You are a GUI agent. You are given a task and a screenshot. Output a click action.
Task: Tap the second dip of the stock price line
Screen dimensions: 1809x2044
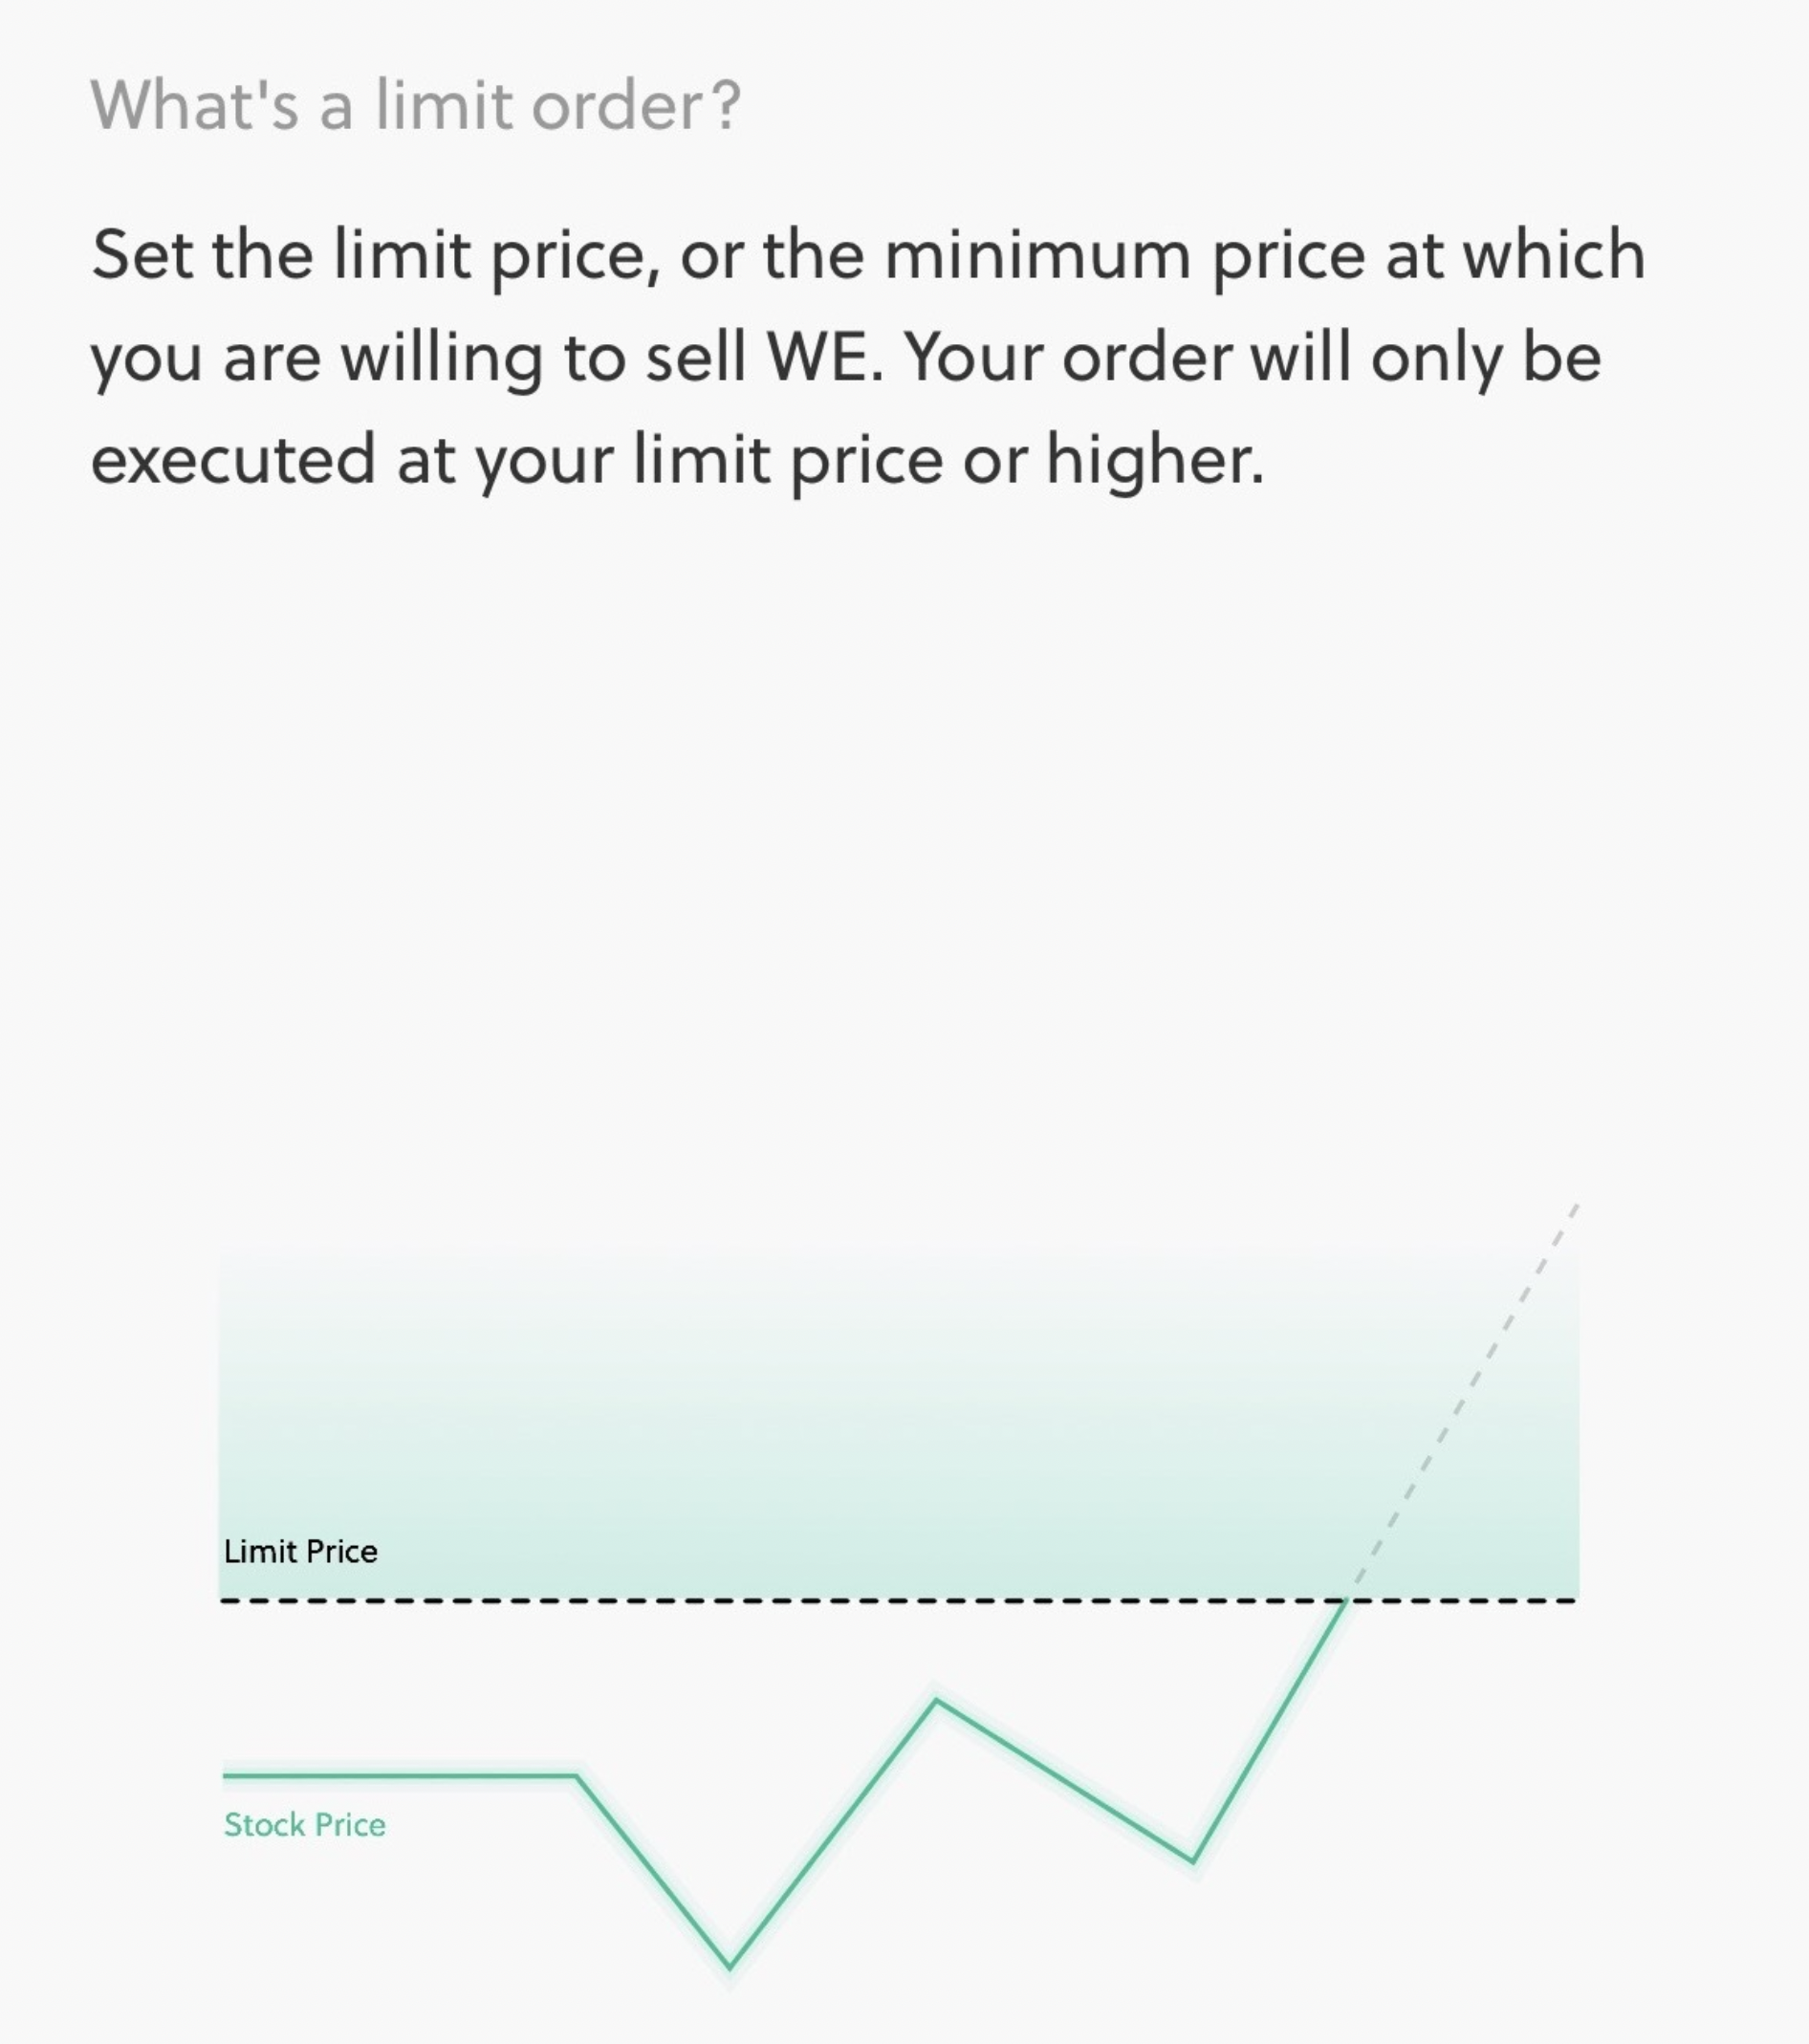pyautogui.click(x=1192, y=1861)
